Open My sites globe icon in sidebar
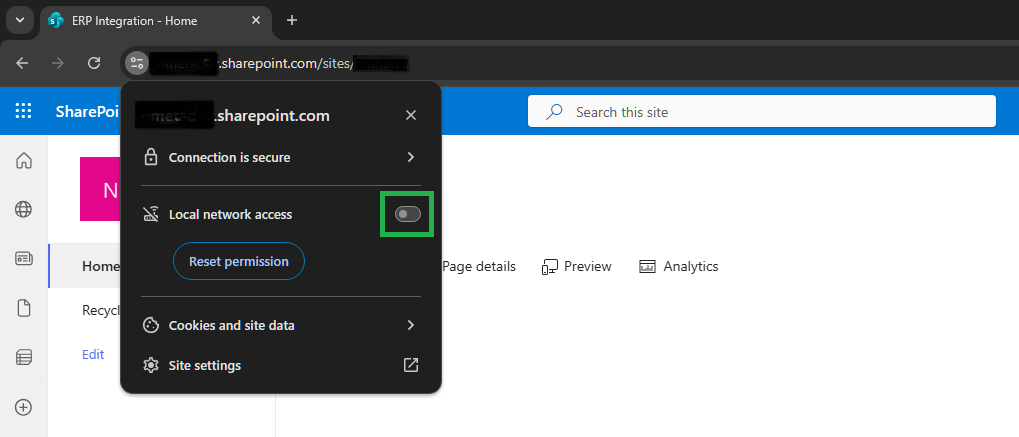 (23, 209)
